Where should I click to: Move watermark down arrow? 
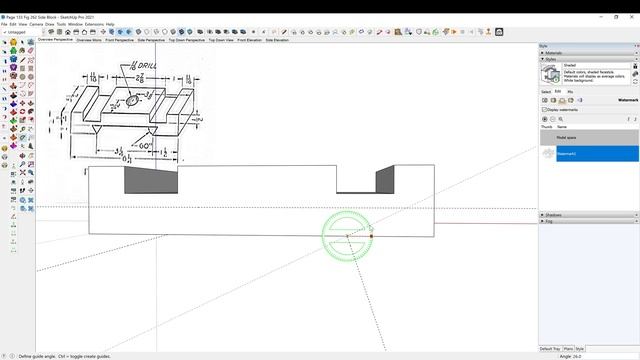635,119
